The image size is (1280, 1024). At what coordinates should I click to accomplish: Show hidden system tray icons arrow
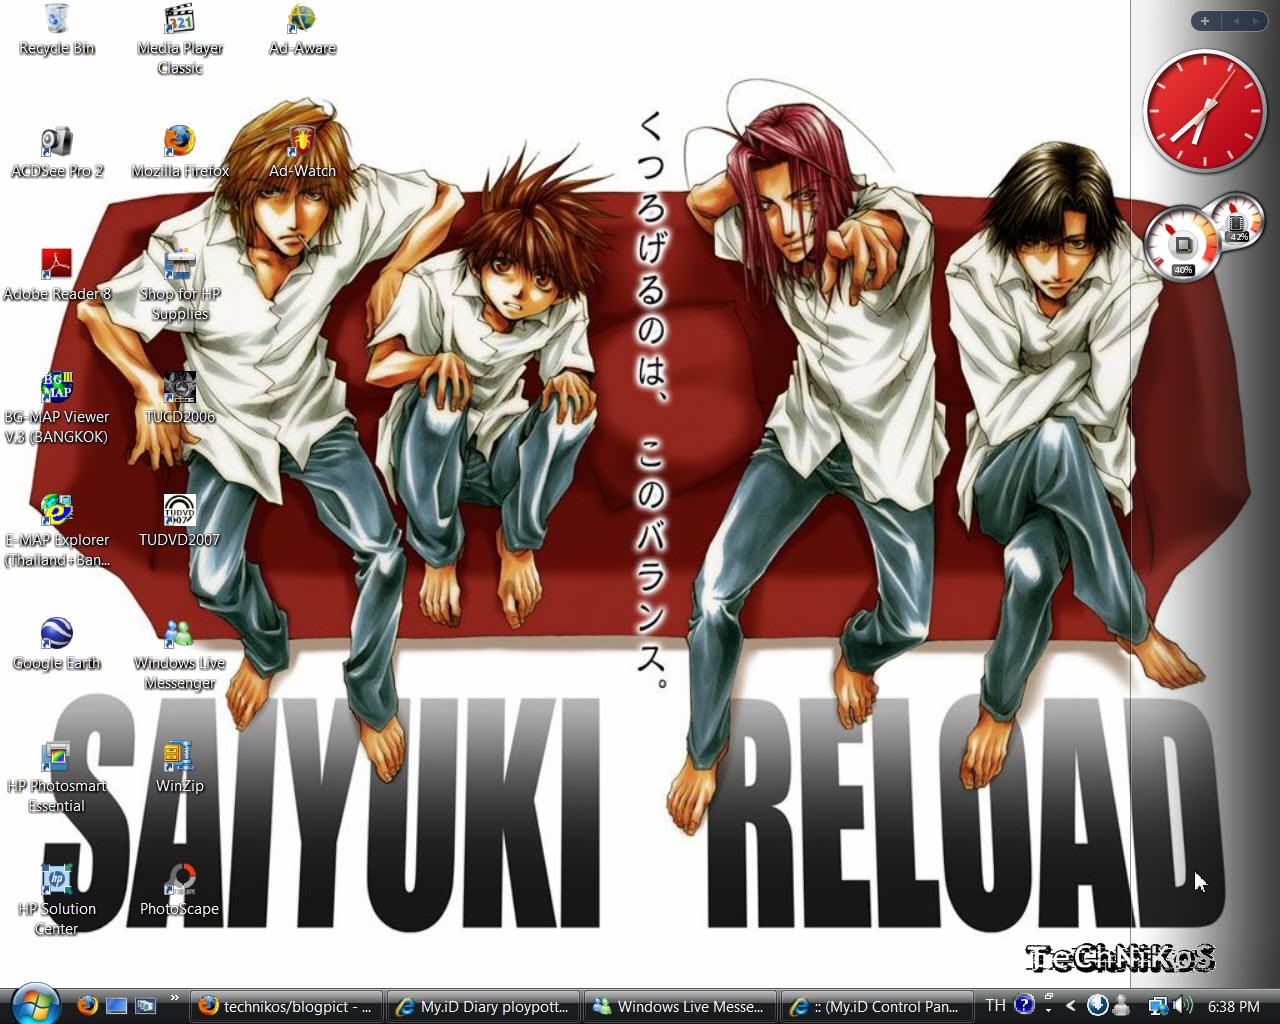pyautogui.click(x=1071, y=1006)
